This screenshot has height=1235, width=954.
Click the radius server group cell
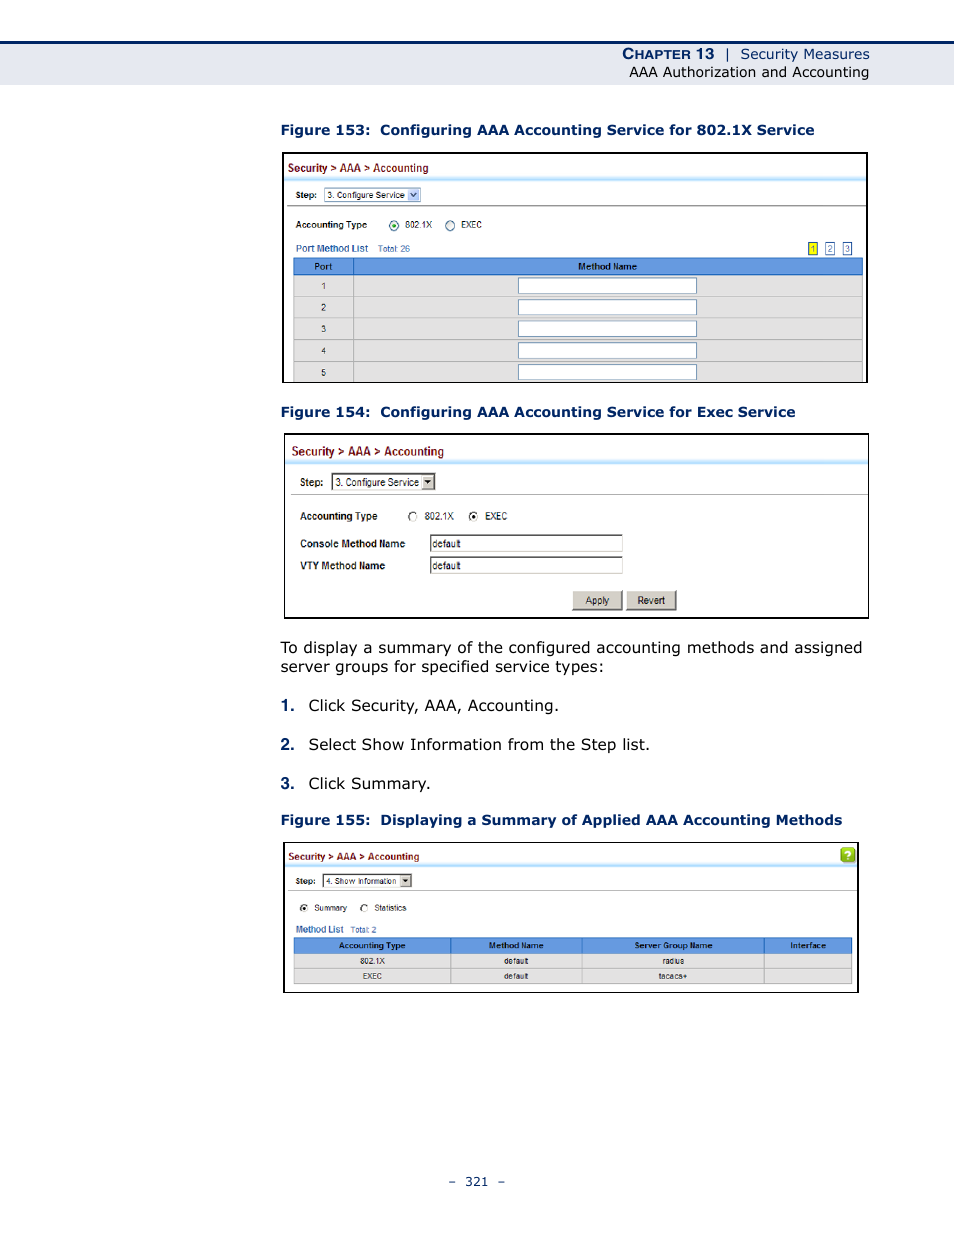673,961
